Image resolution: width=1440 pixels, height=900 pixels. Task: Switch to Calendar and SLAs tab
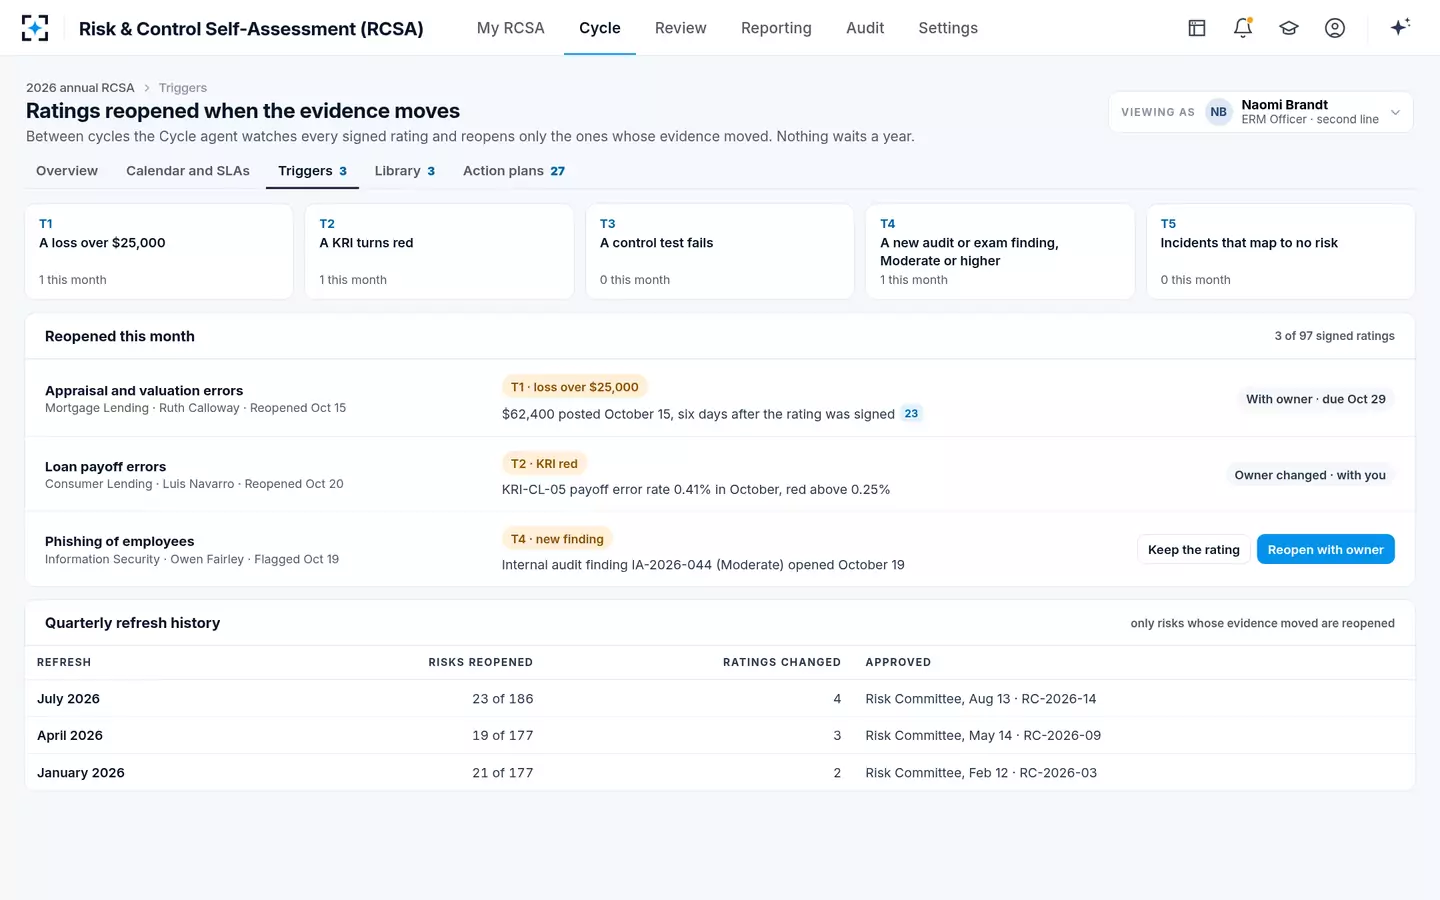tap(188, 171)
